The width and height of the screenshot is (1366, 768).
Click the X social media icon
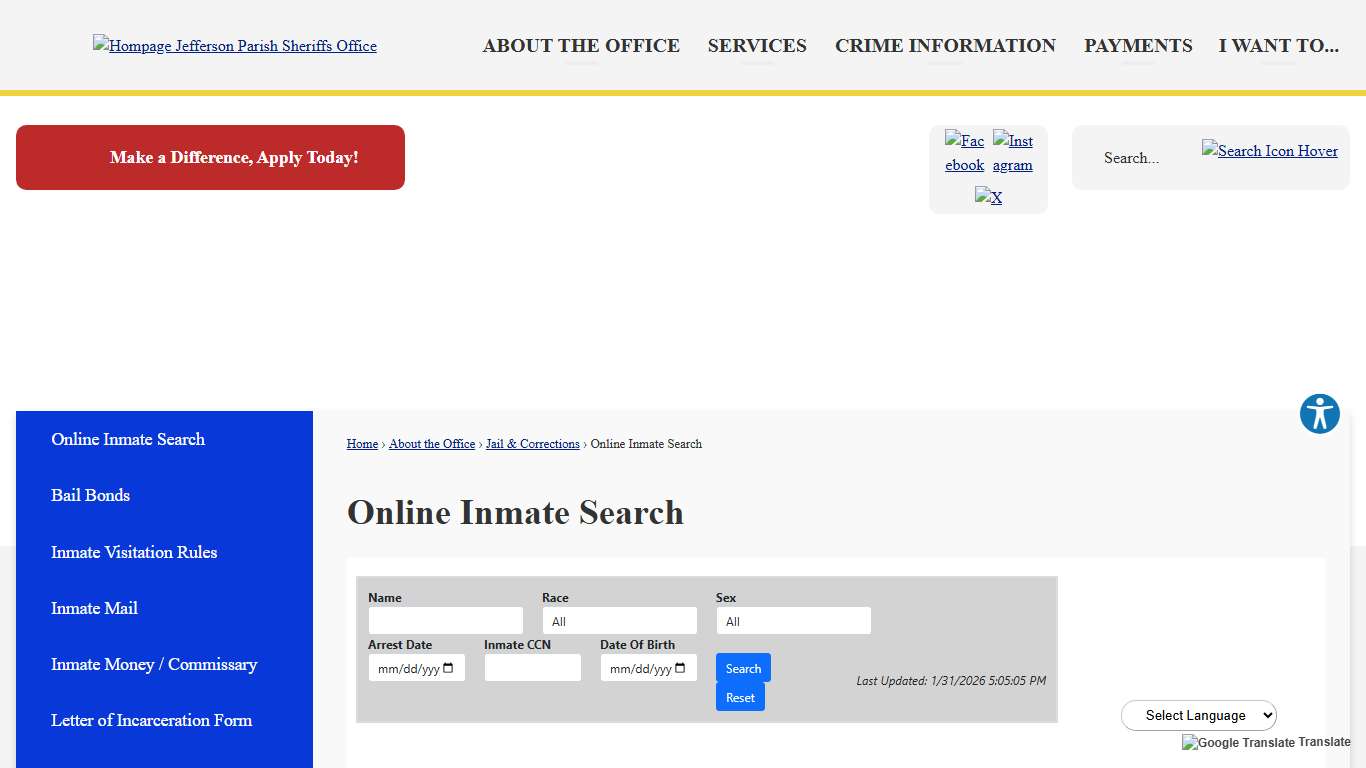(988, 197)
